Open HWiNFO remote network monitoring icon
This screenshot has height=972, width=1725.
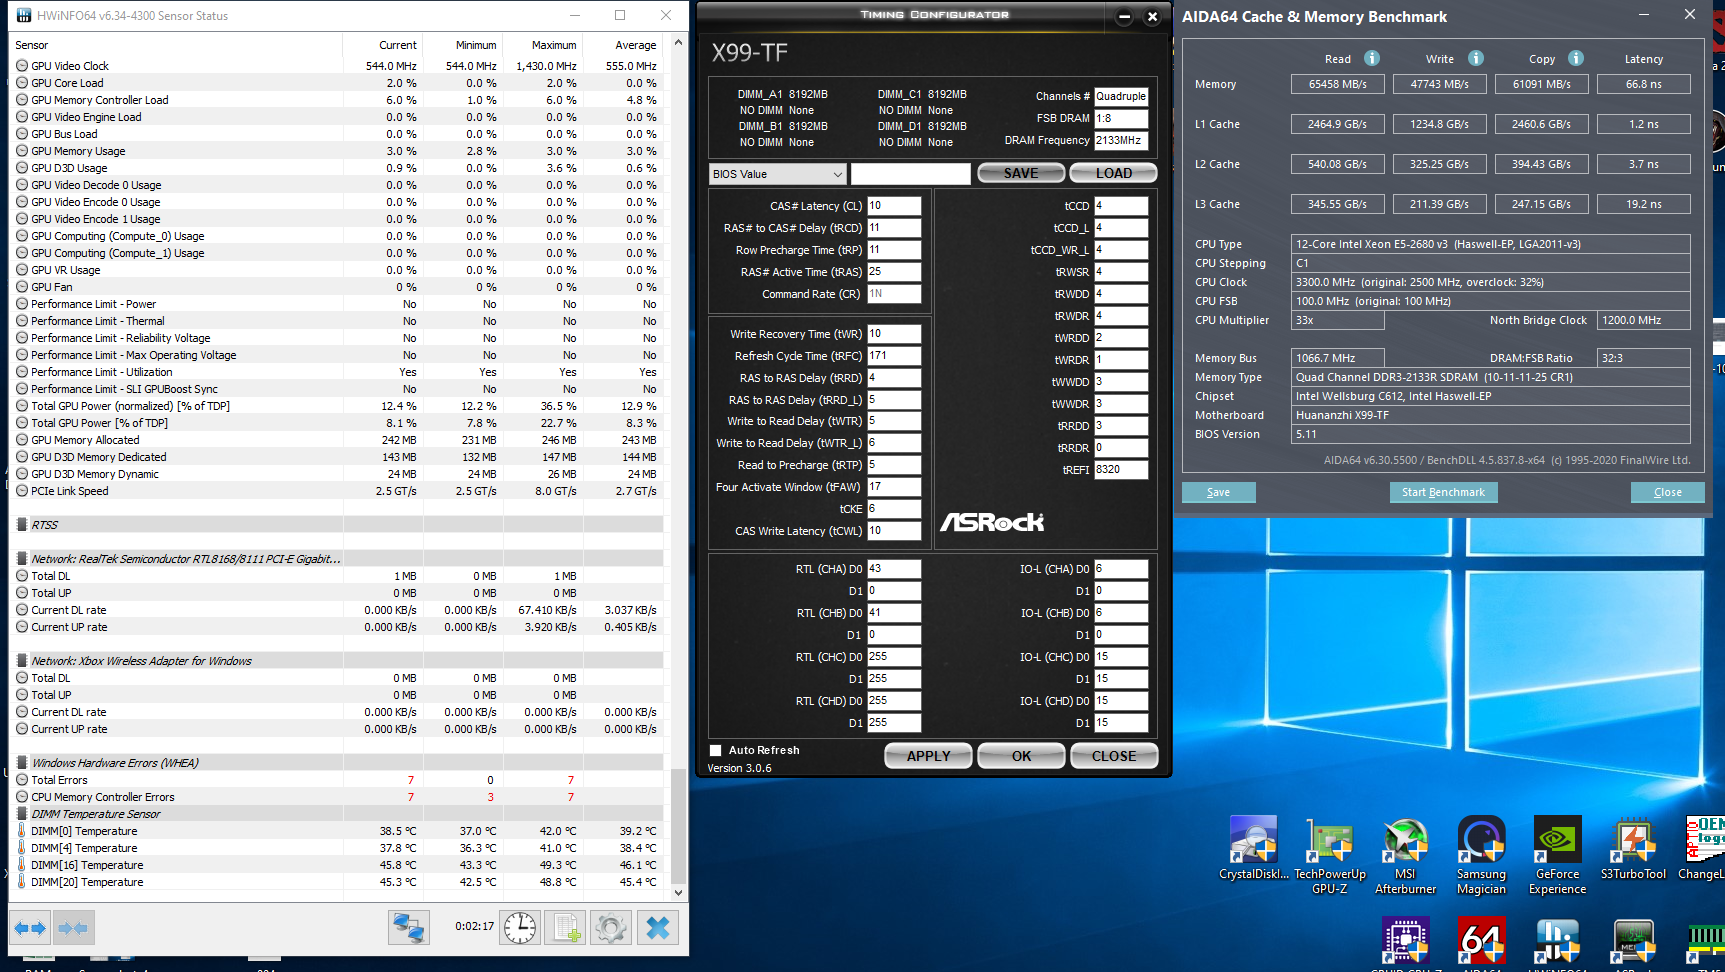[408, 928]
